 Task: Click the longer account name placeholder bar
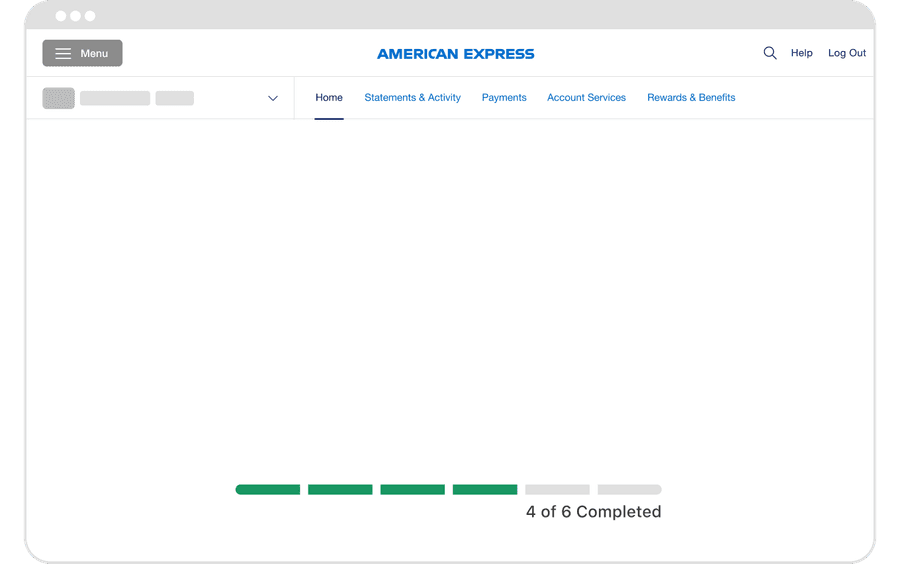115,98
